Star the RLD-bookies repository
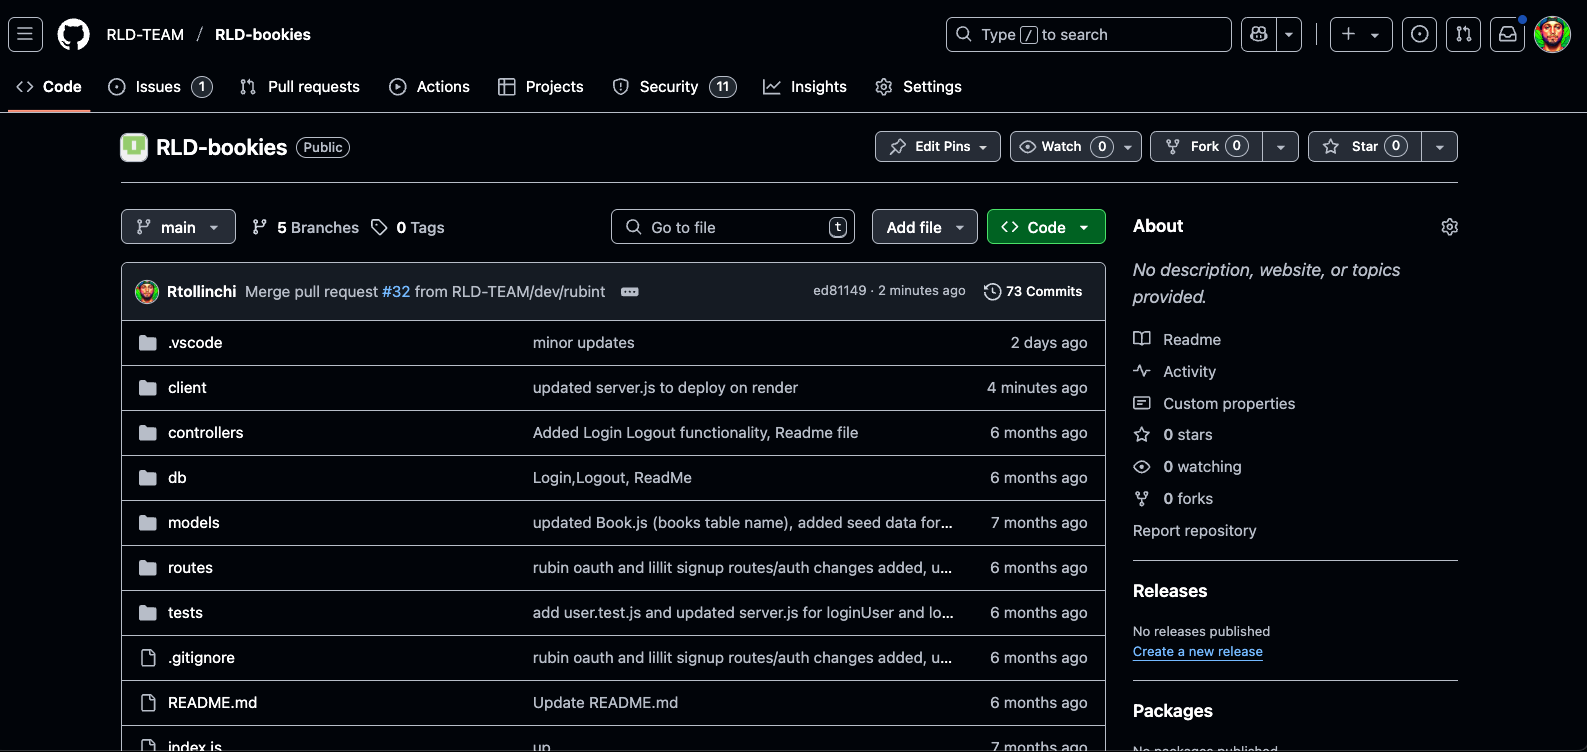 (x=1365, y=146)
